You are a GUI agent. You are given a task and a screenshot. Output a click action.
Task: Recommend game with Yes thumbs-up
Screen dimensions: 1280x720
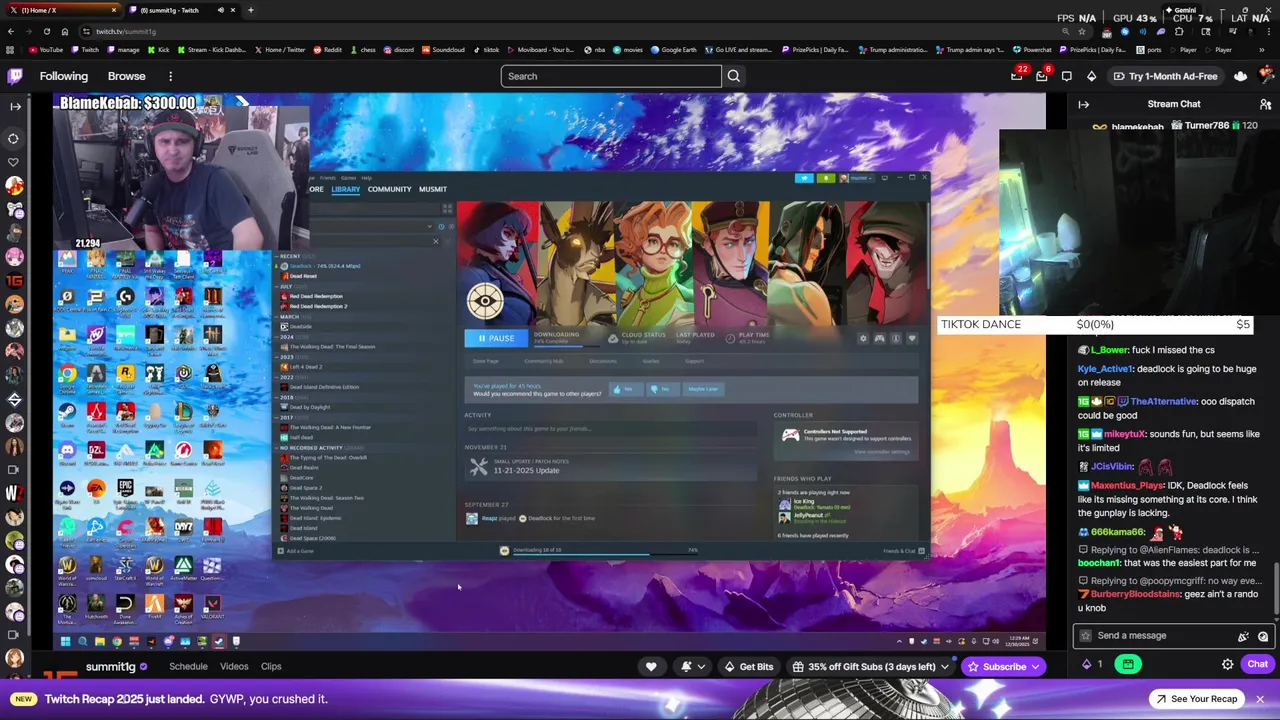click(627, 389)
